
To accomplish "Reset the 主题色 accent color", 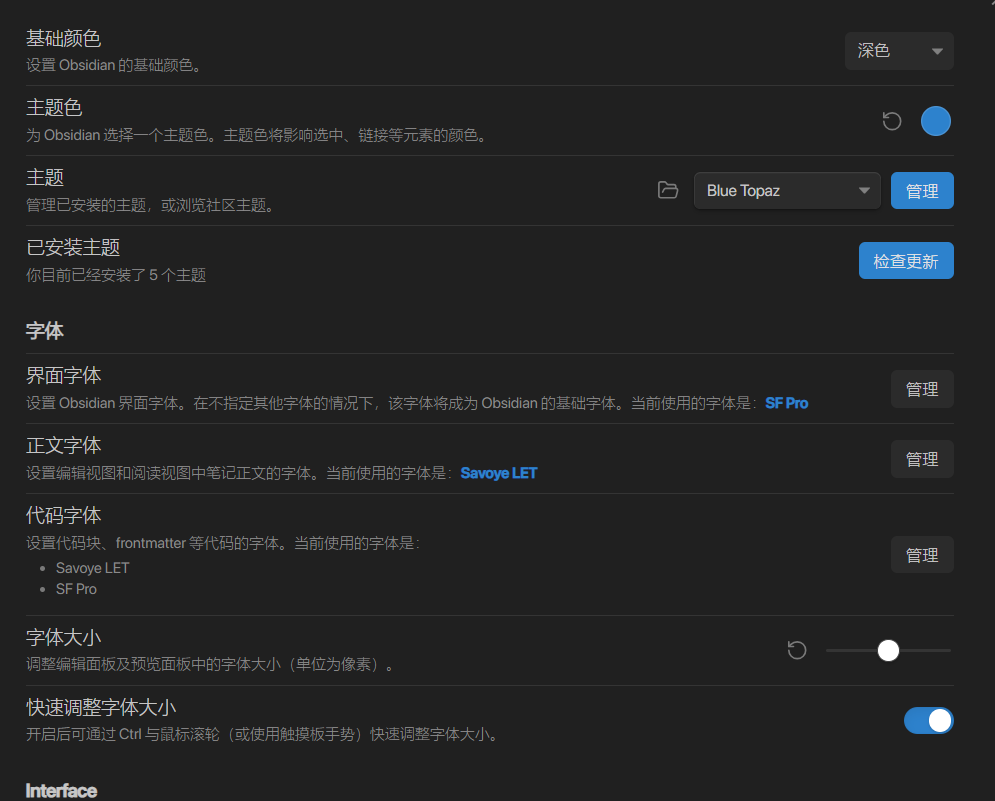I will (892, 121).
